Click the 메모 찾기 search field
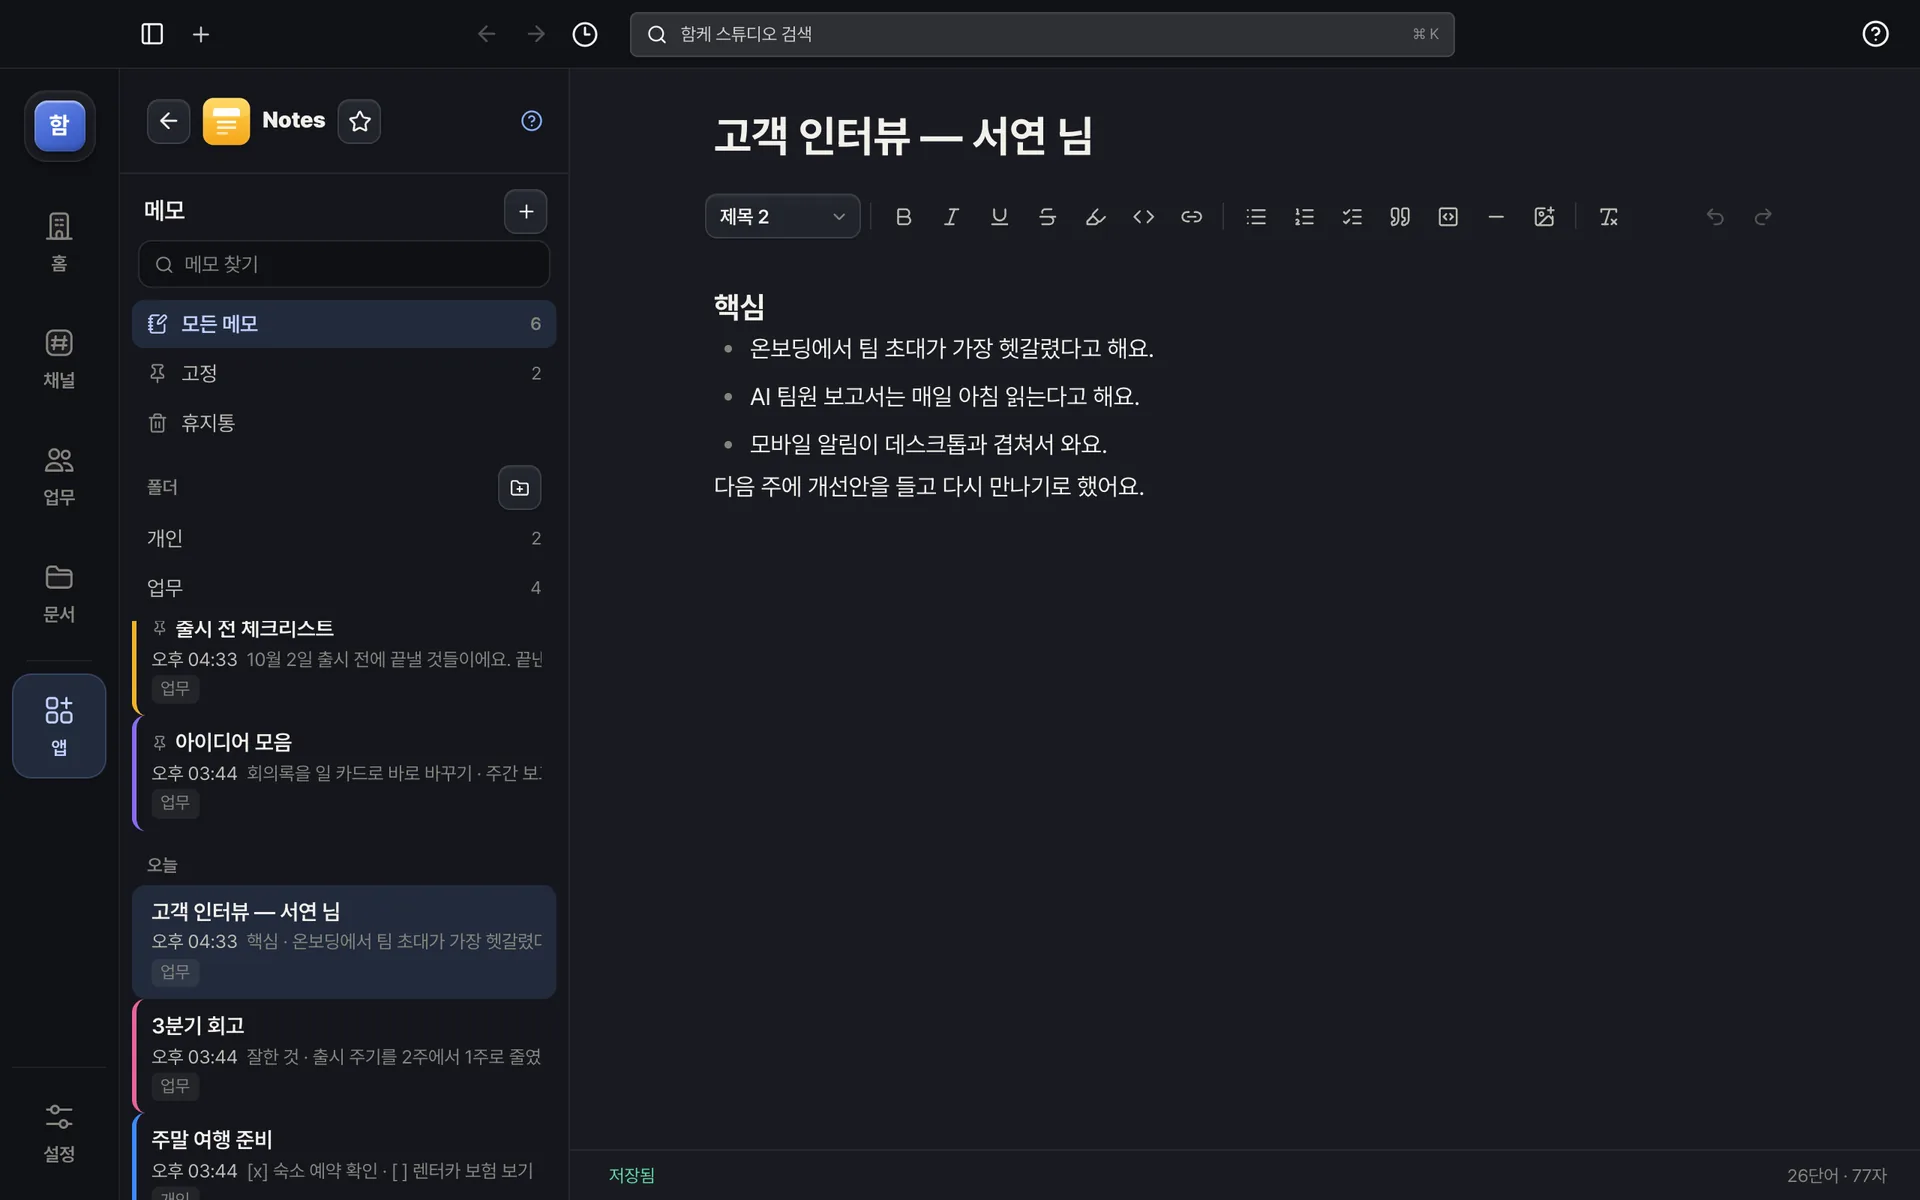Screen dimensions: 1920x1200 [344, 264]
